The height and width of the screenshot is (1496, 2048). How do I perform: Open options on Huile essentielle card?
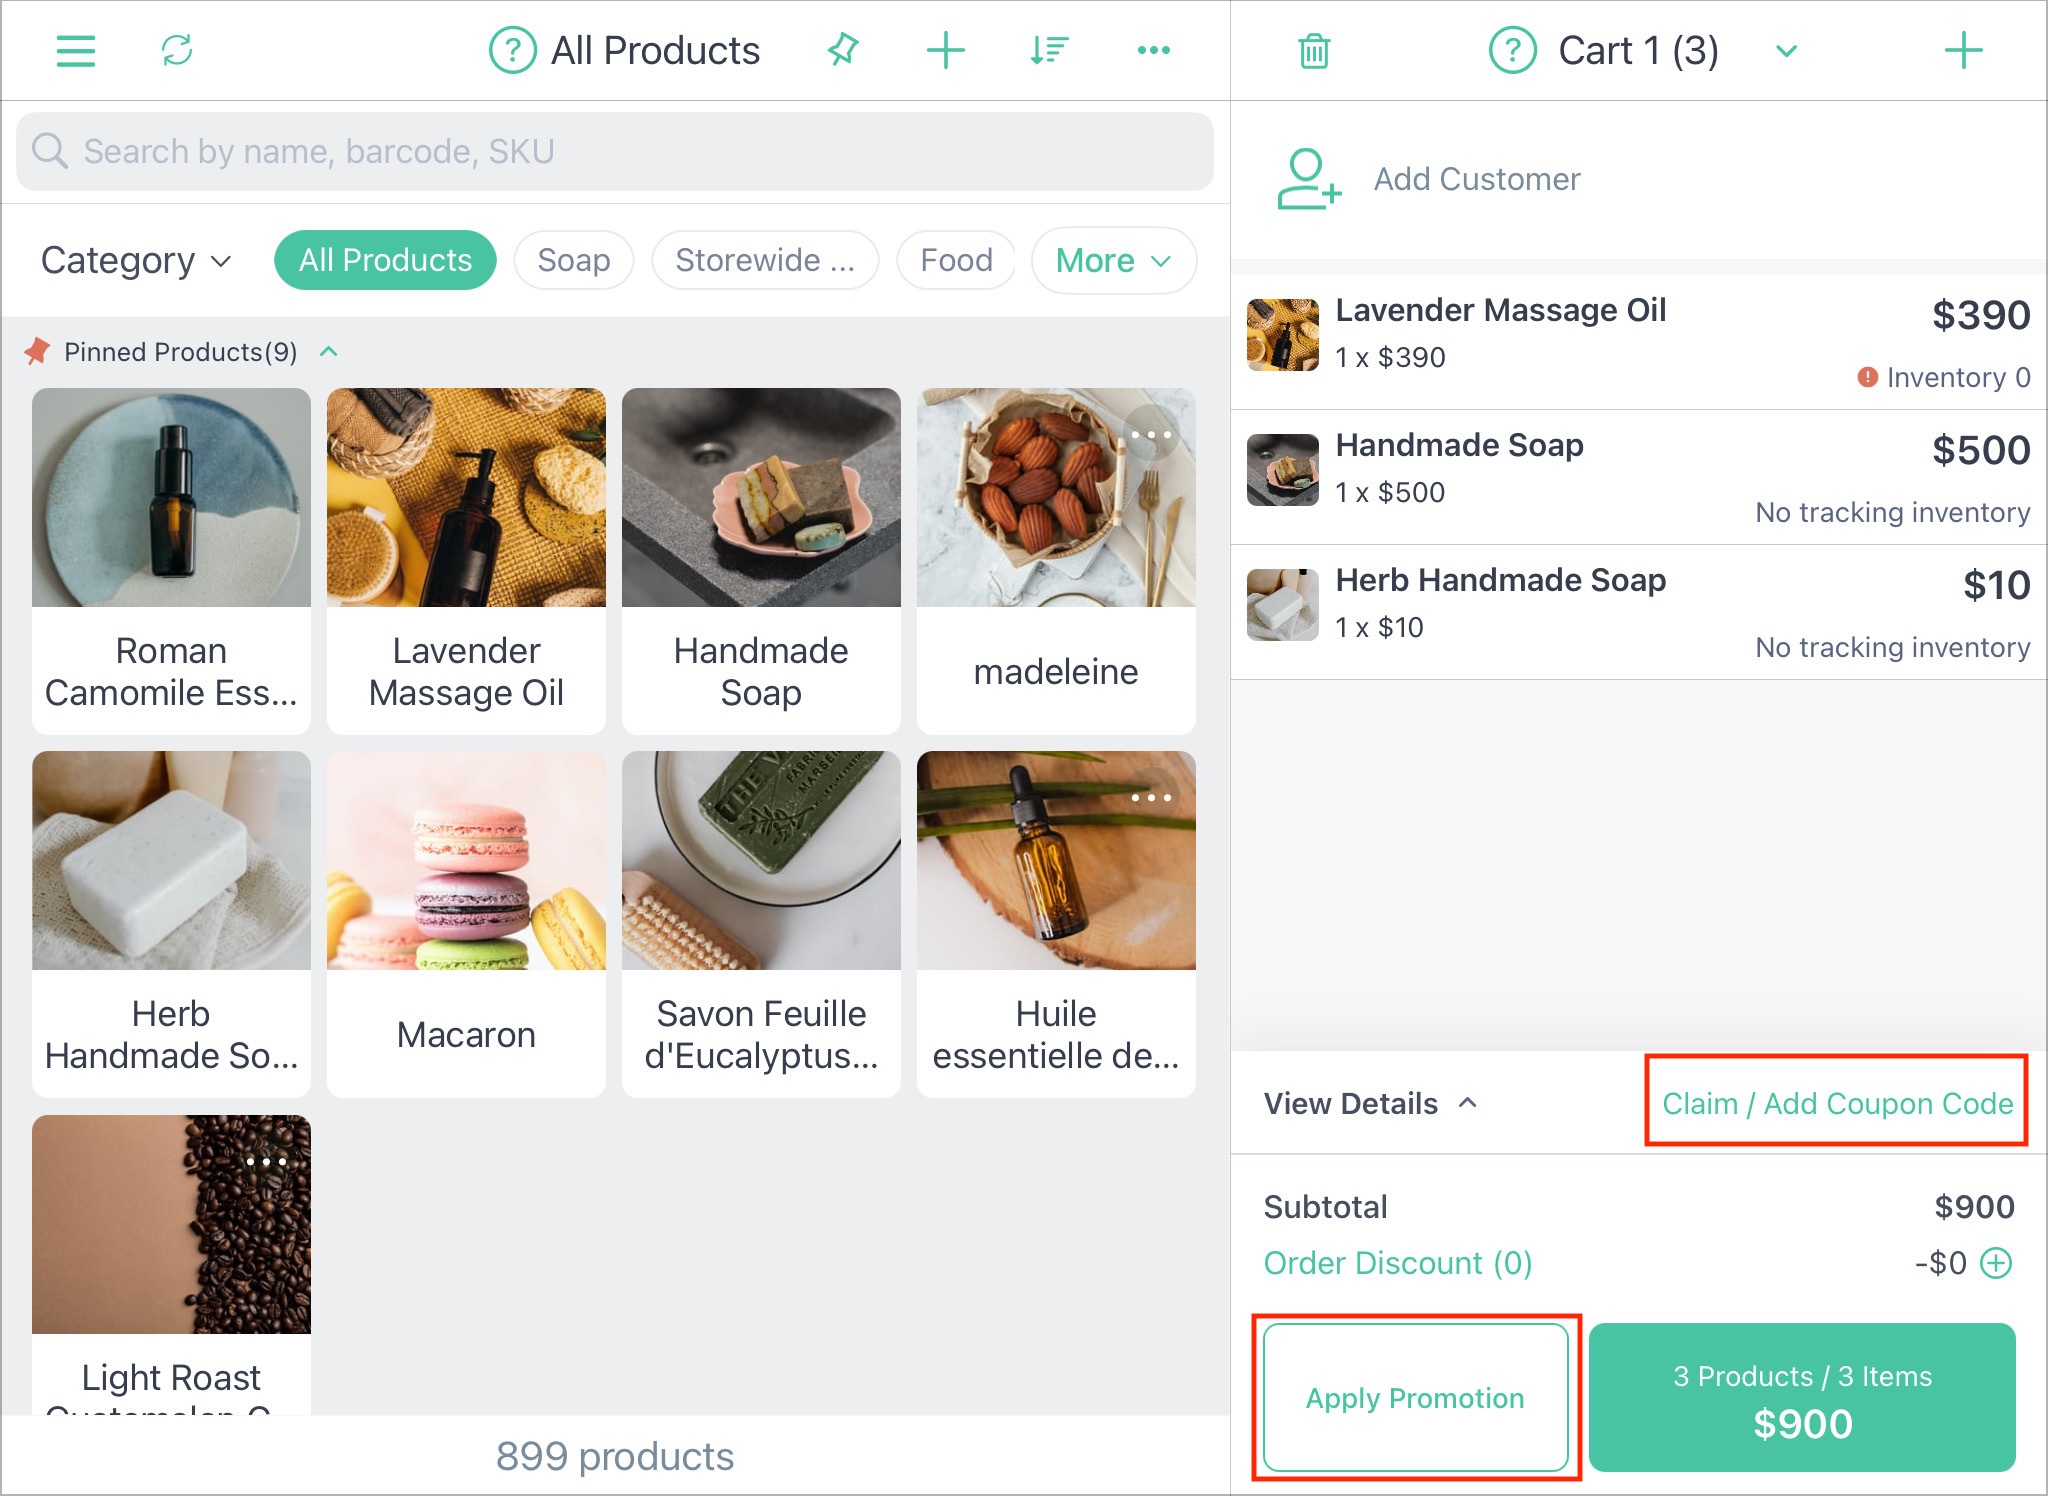point(1151,798)
